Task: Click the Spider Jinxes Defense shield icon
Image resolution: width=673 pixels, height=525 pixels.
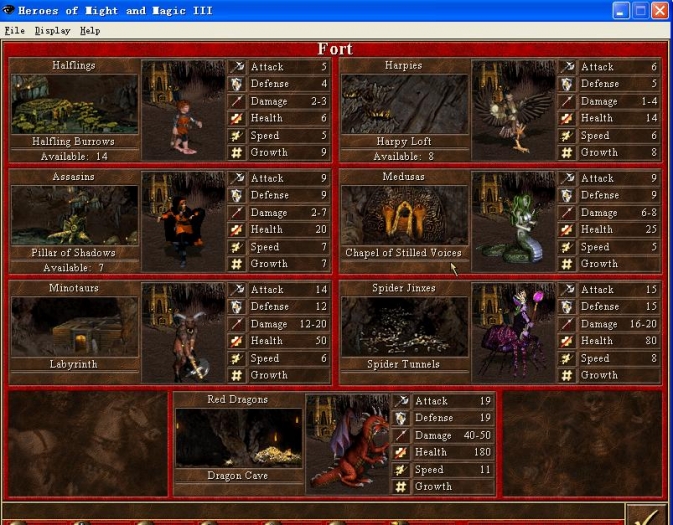Action: tap(567, 307)
